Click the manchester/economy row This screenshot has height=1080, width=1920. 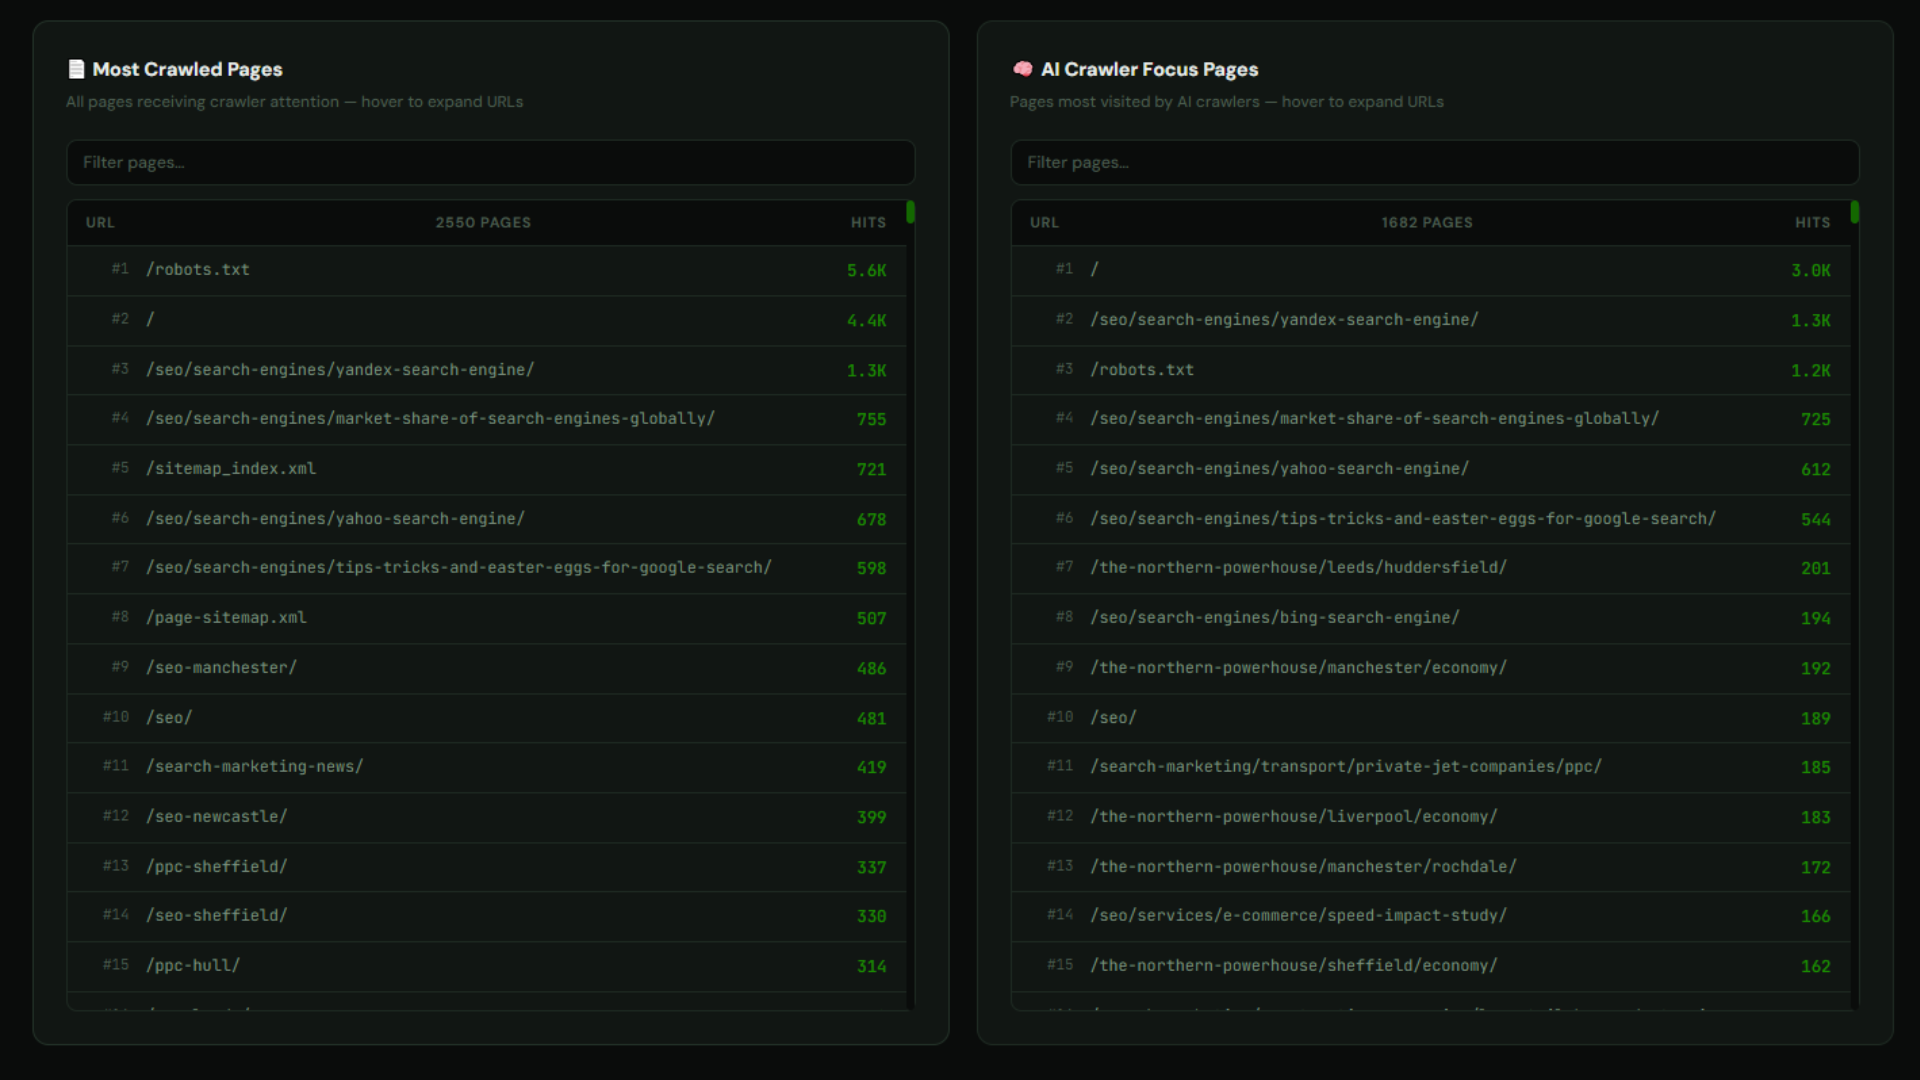1431,668
